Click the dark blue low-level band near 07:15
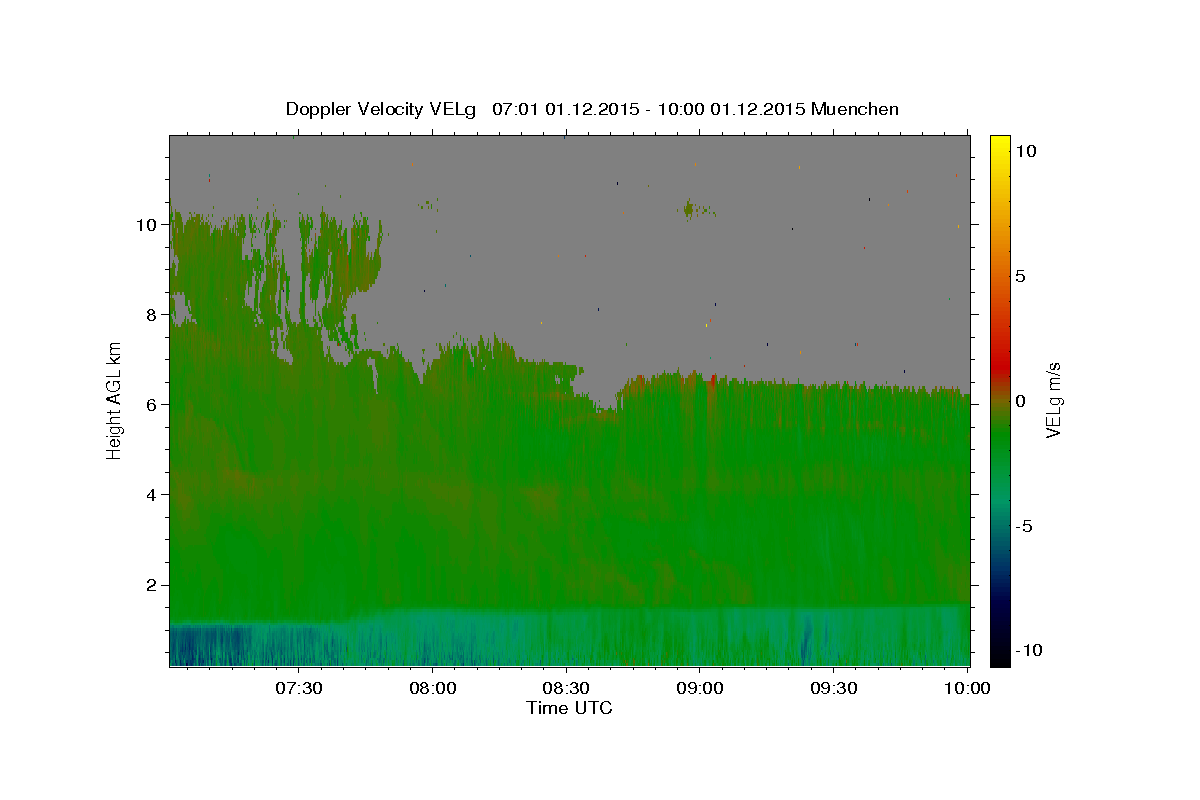Viewport: 1200px width, 800px height. tap(210, 645)
